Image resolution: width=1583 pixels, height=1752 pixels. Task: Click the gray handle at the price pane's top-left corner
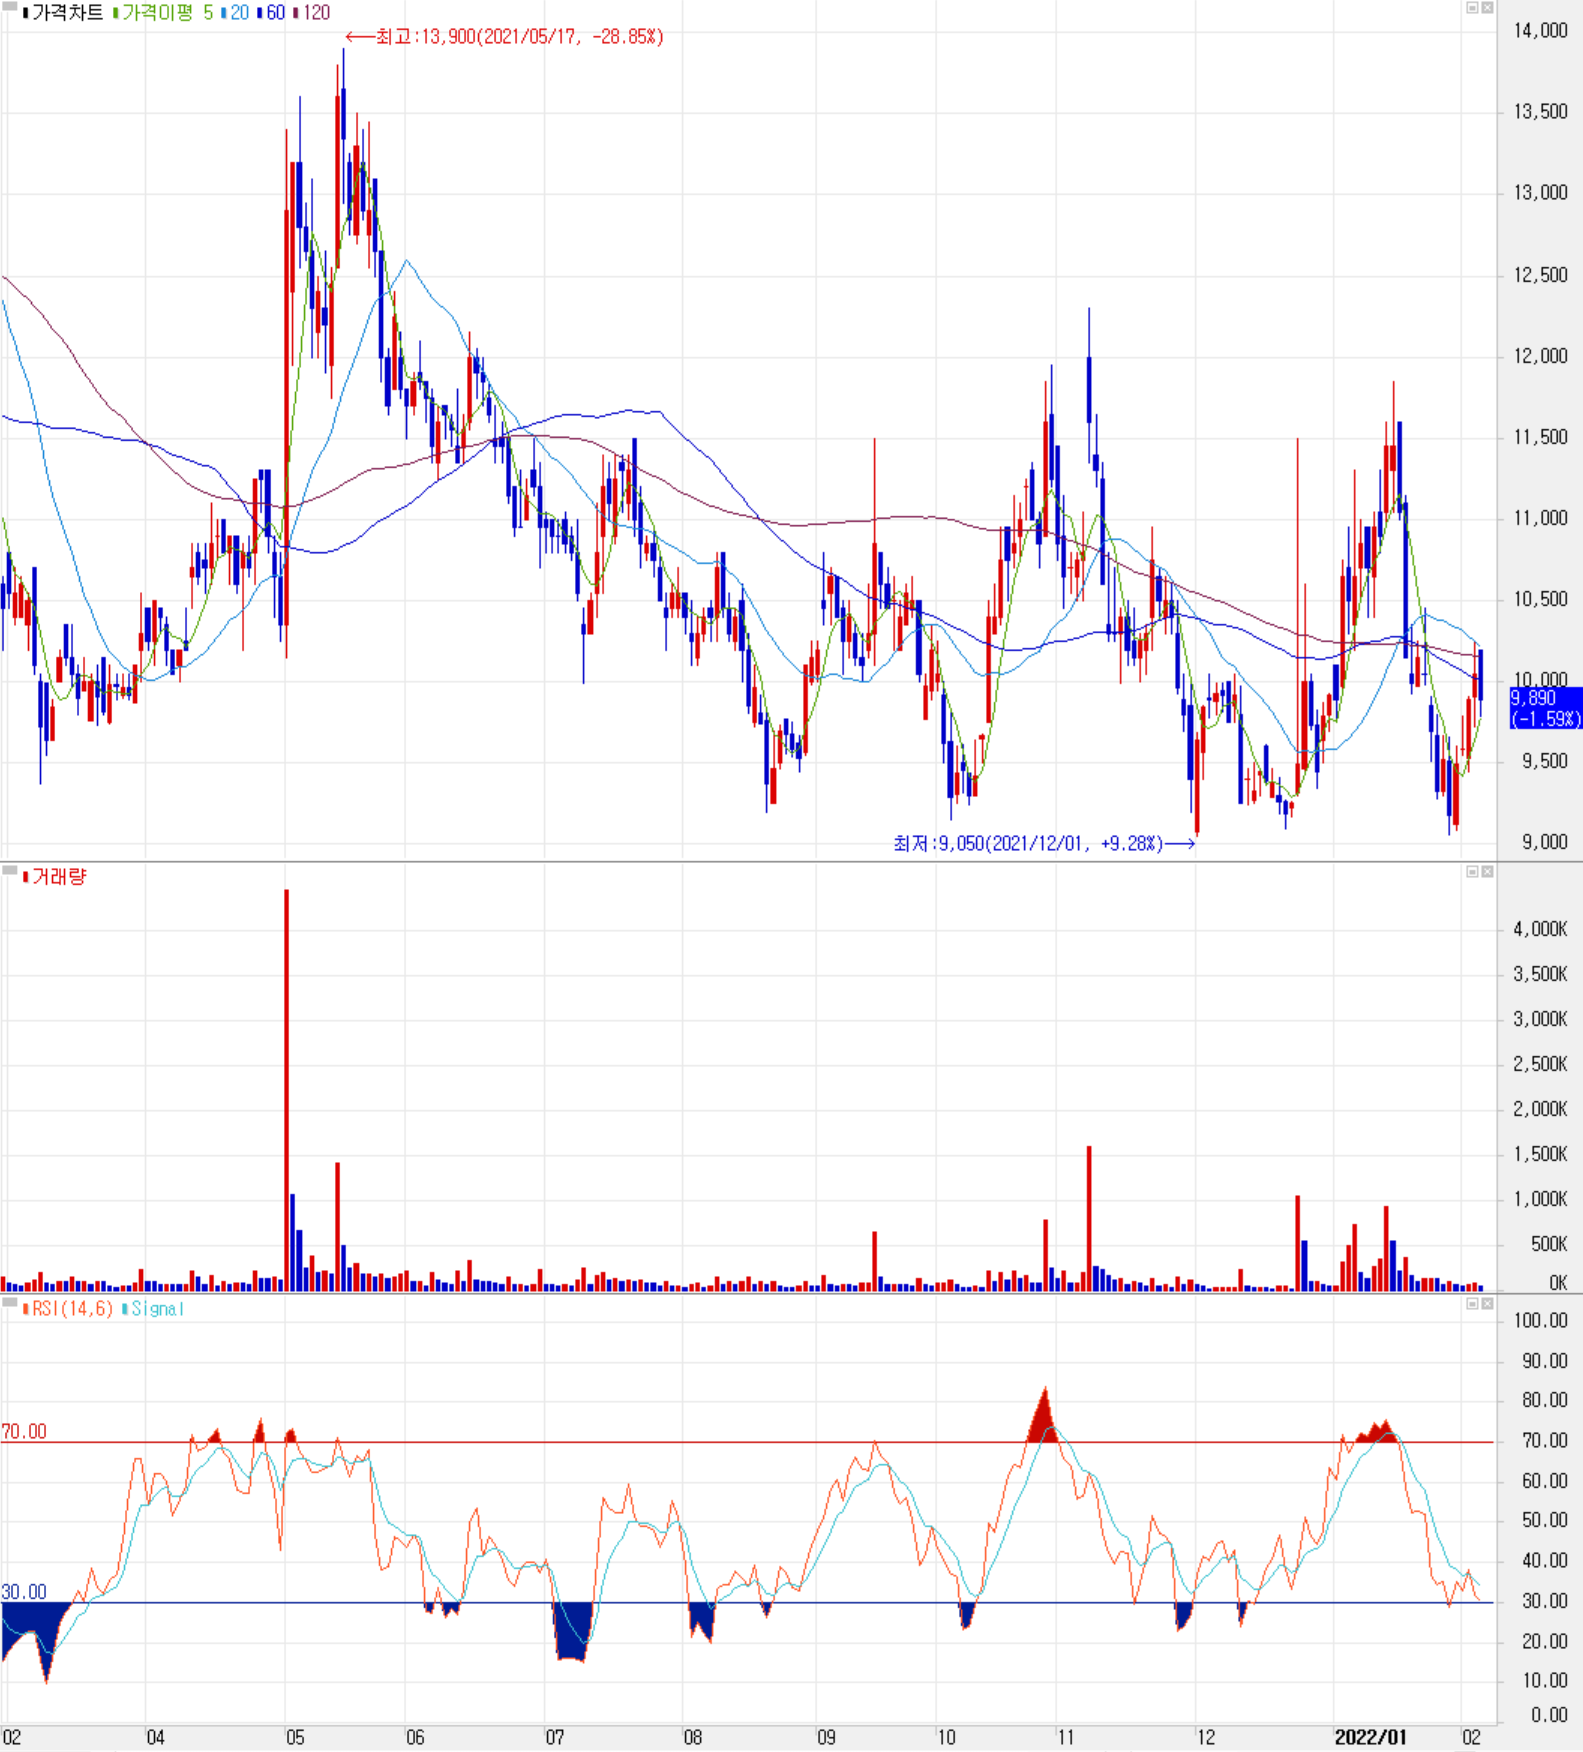(9, 6)
